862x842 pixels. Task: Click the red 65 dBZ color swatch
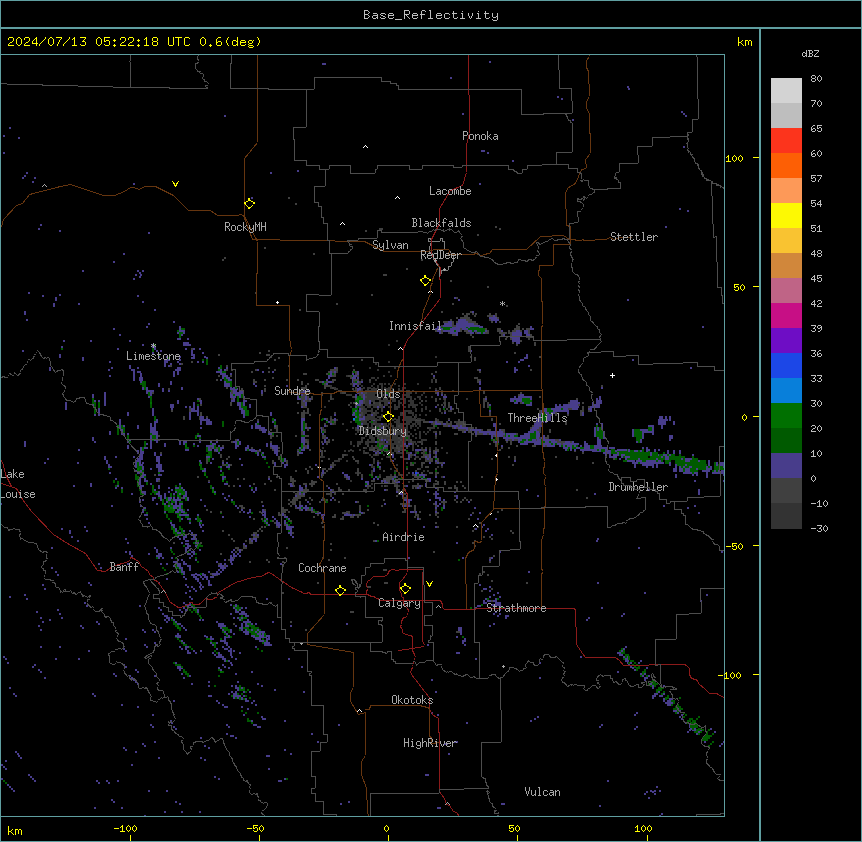[786, 140]
